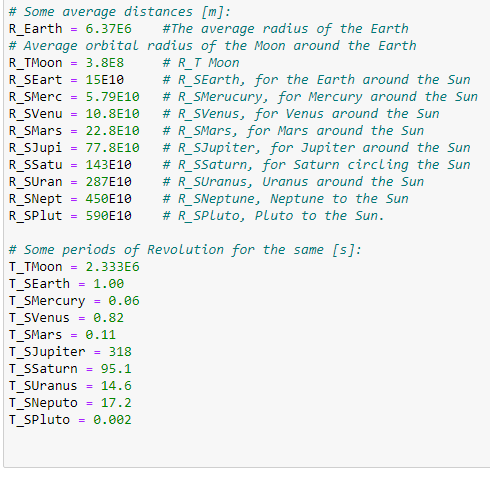
Task: Click the variable T_SMars
Action: pos(35,335)
